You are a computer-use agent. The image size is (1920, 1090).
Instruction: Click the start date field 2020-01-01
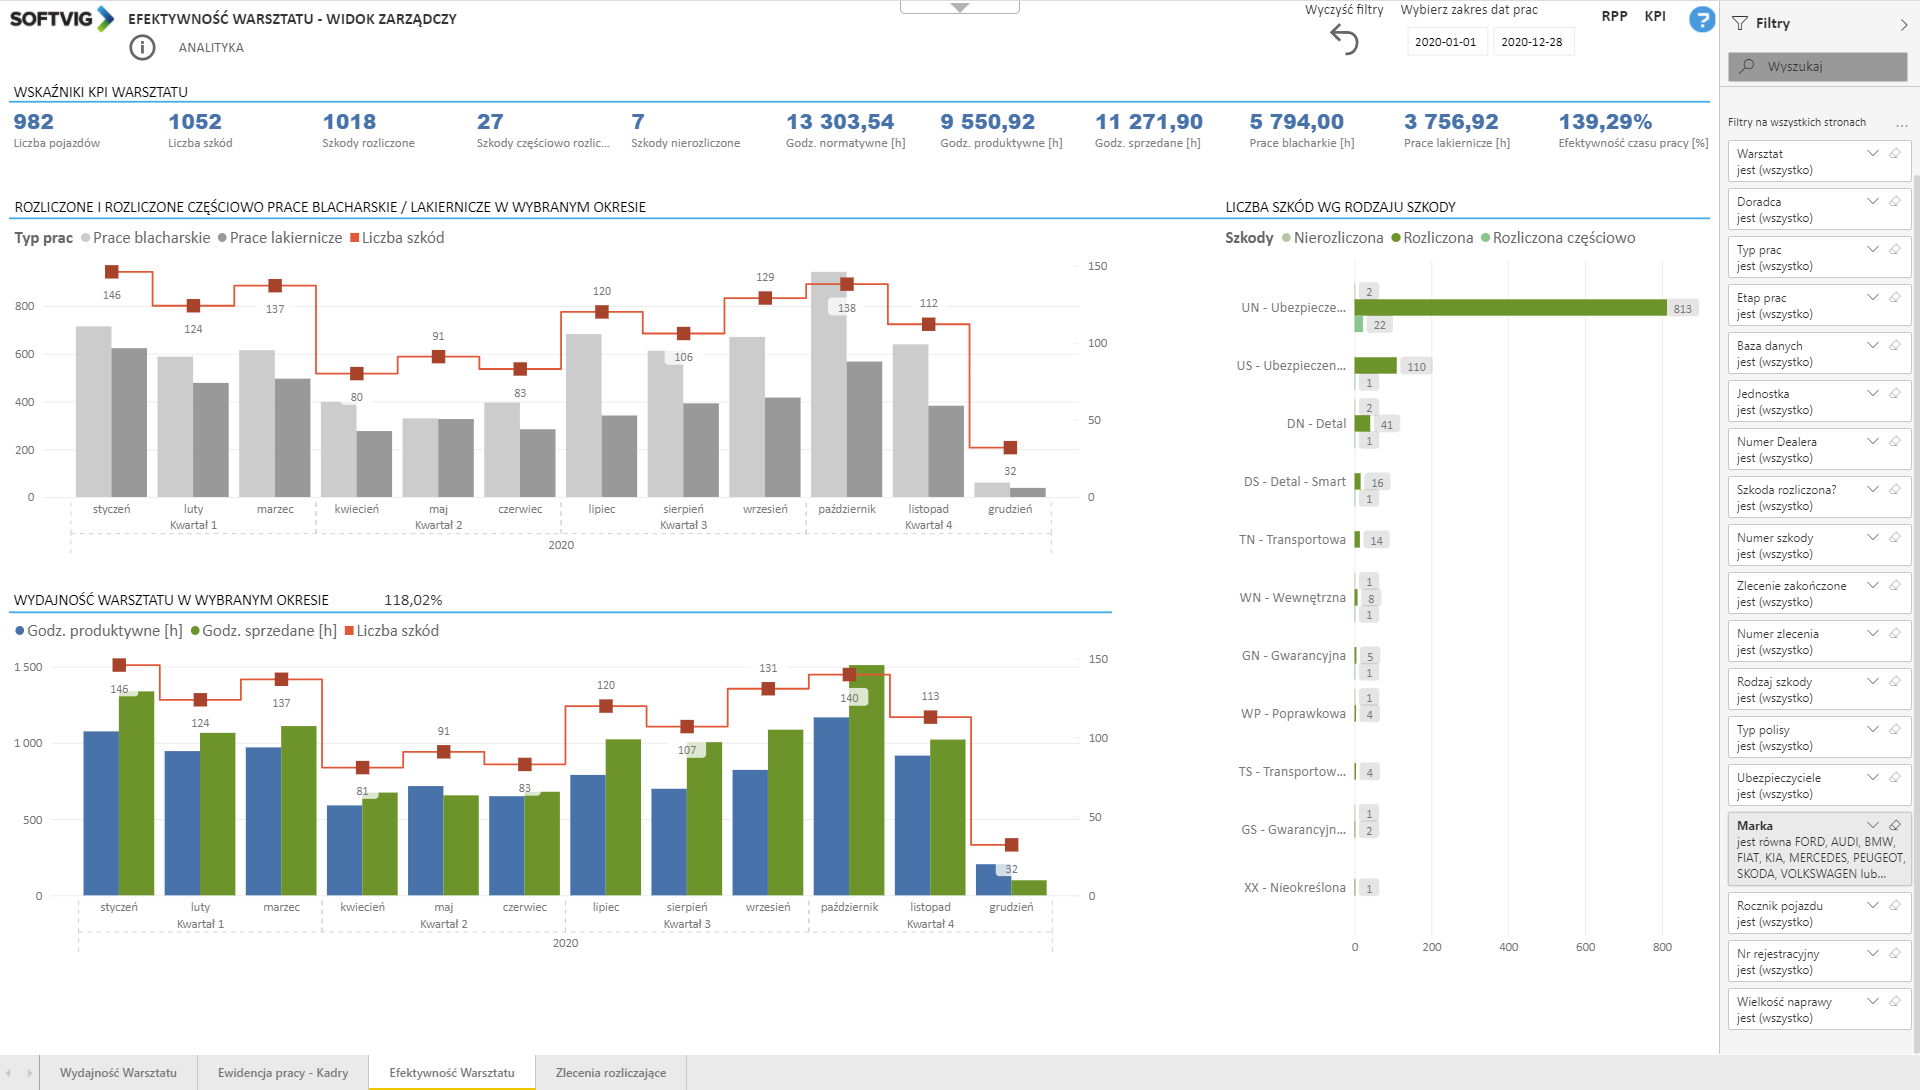[x=1445, y=42]
